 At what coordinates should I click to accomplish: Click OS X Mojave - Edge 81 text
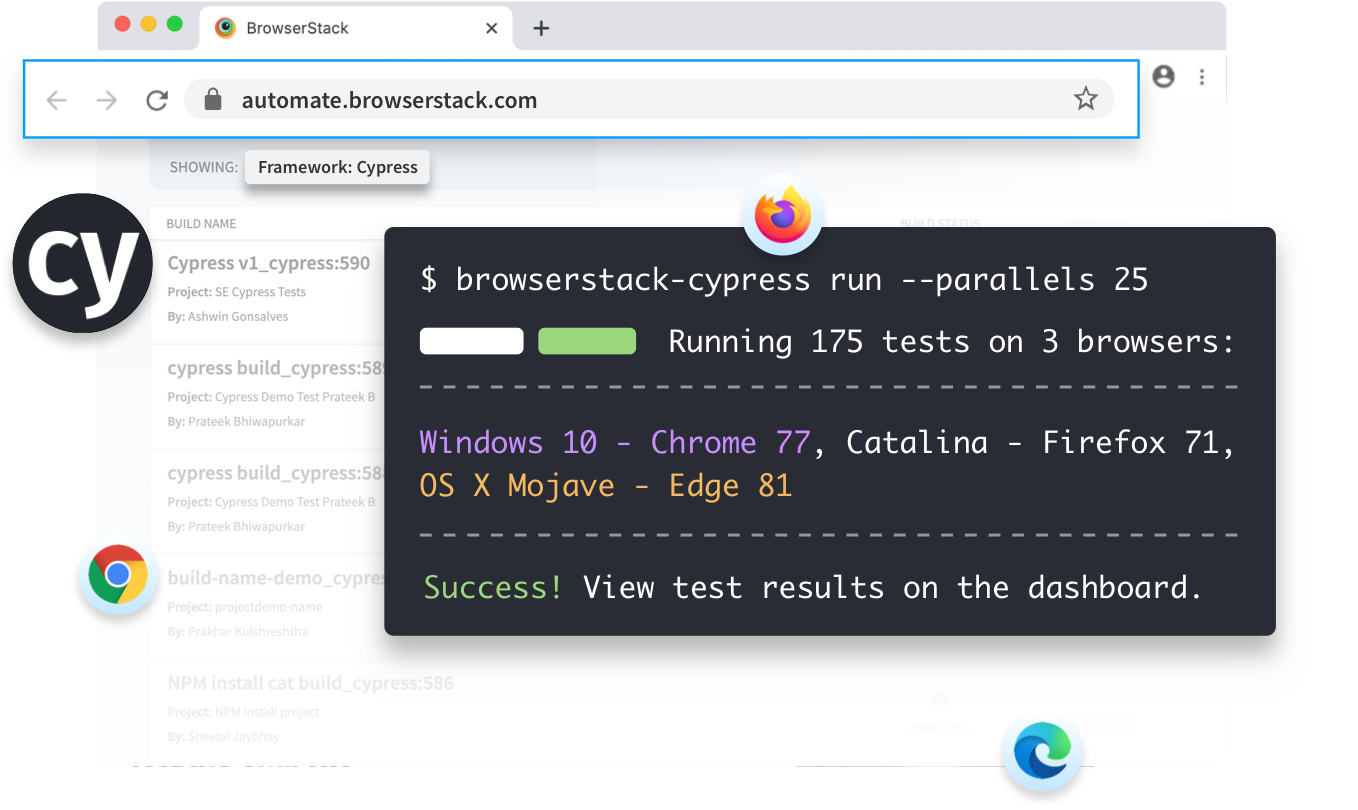pos(606,486)
